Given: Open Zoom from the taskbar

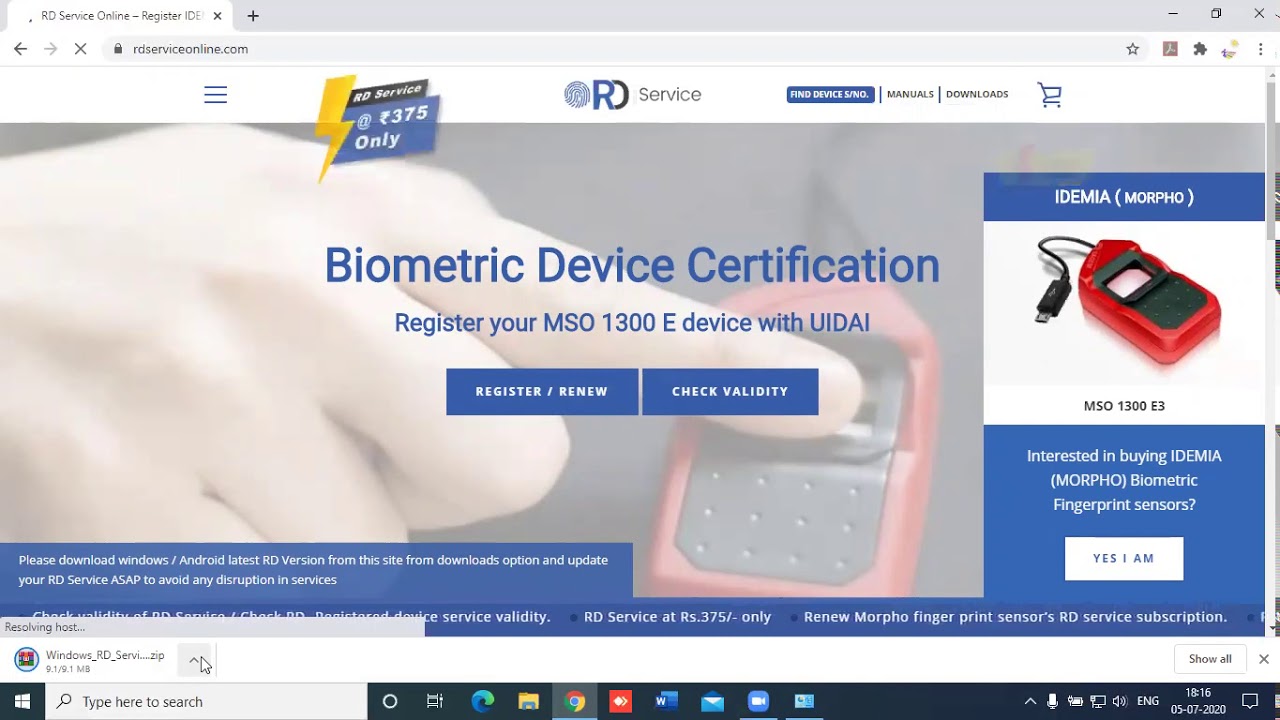Looking at the screenshot, I should tap(758, 702).
